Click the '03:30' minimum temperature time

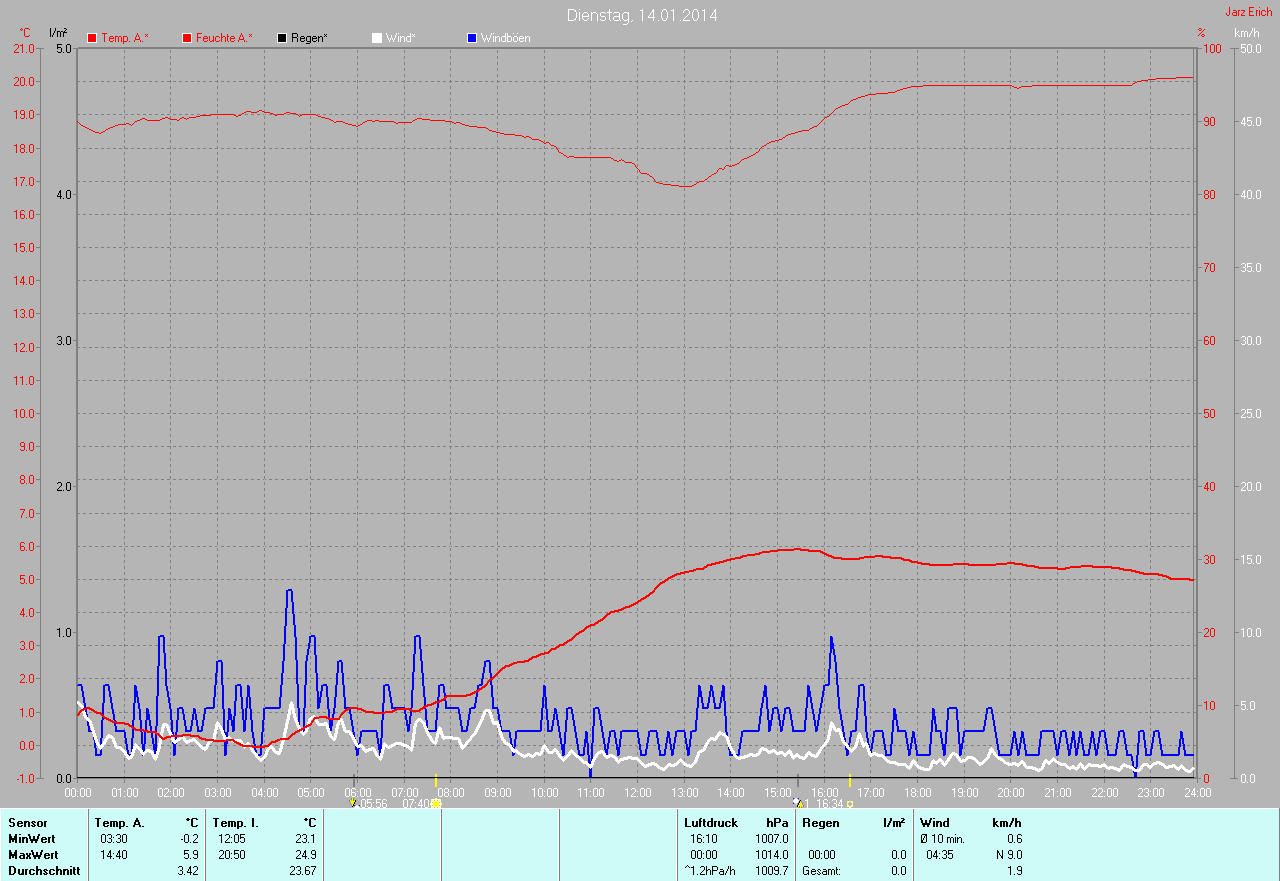[x=114, y=838]
